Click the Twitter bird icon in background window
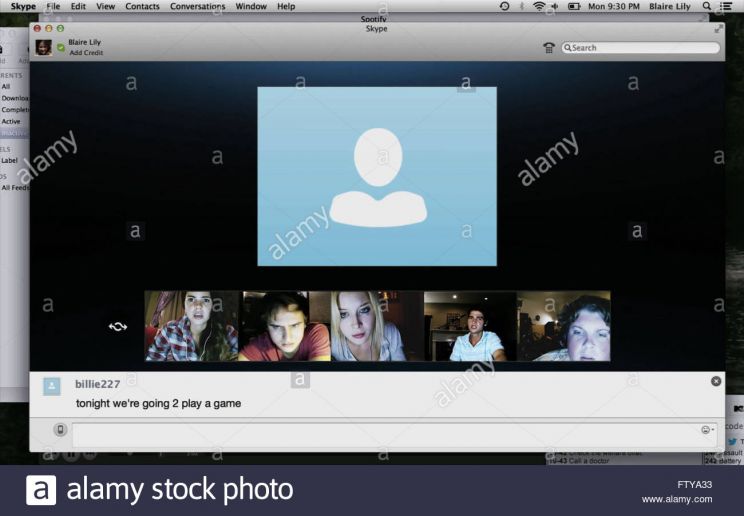This screenshot has height=516, width=744. [733, 441]
